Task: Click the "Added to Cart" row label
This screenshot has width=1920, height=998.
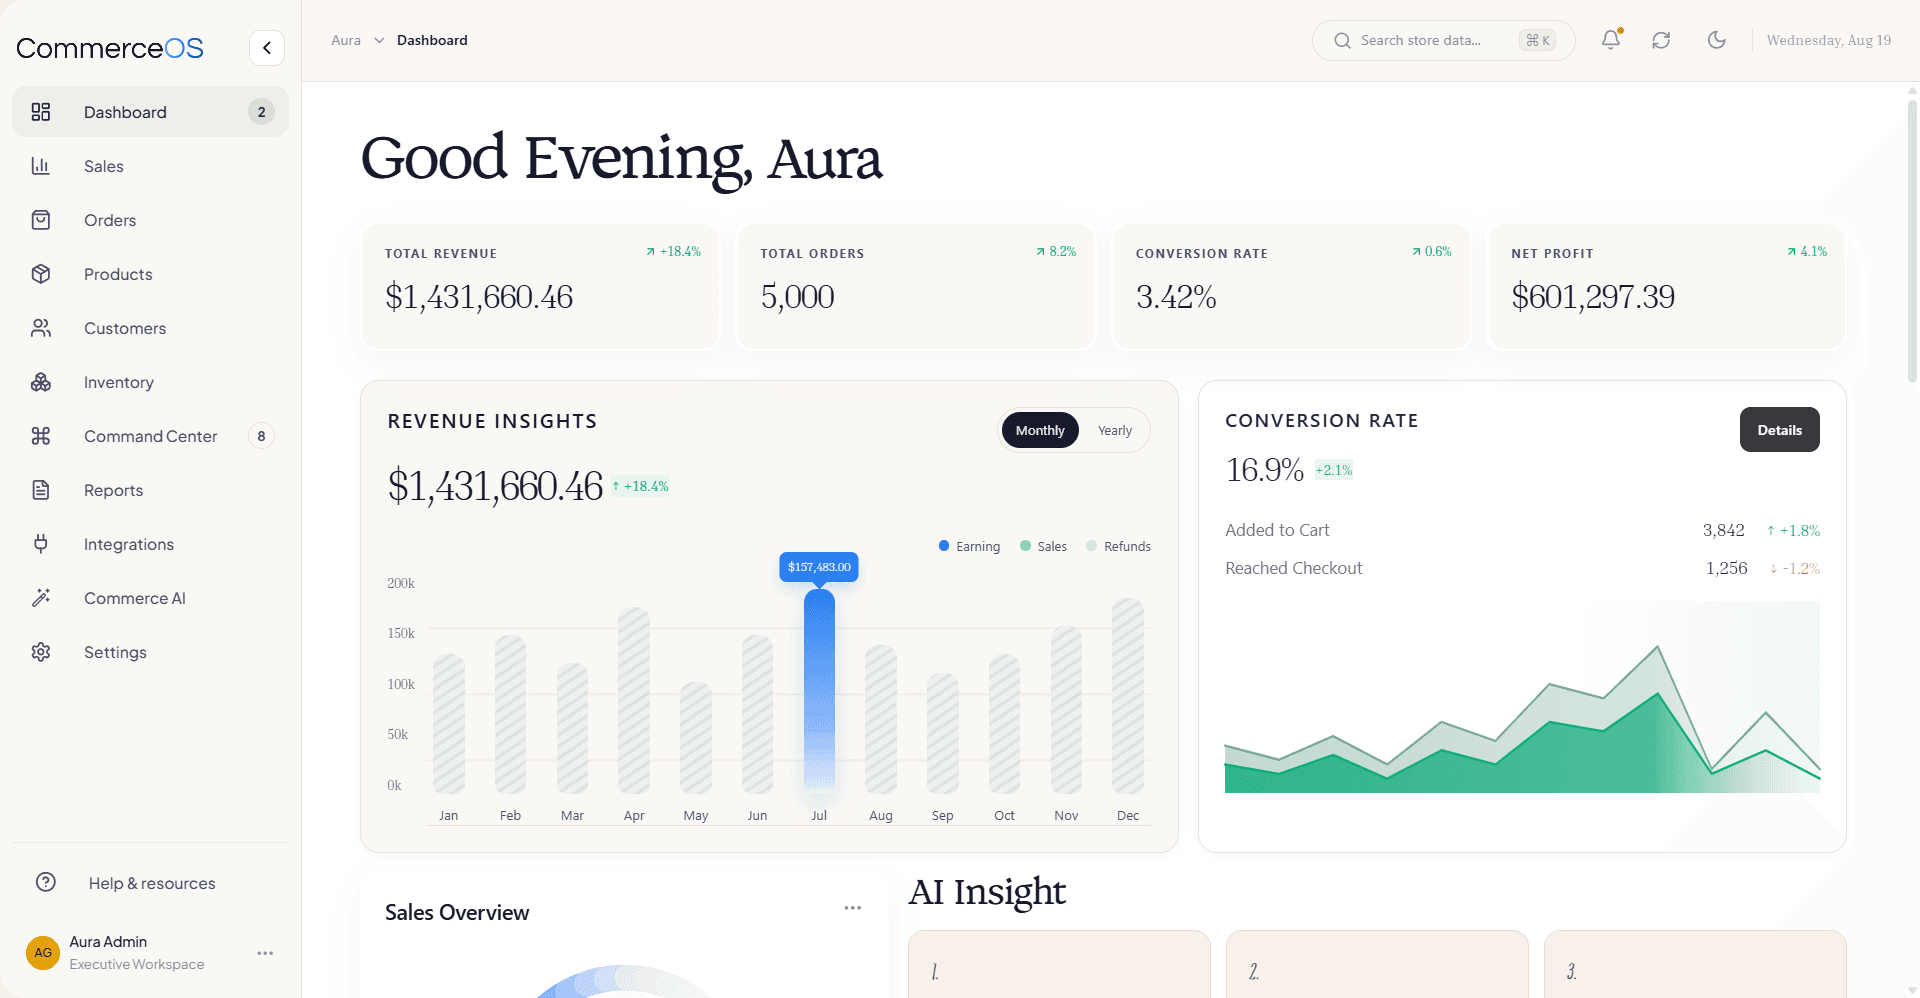Action: 1277,530
